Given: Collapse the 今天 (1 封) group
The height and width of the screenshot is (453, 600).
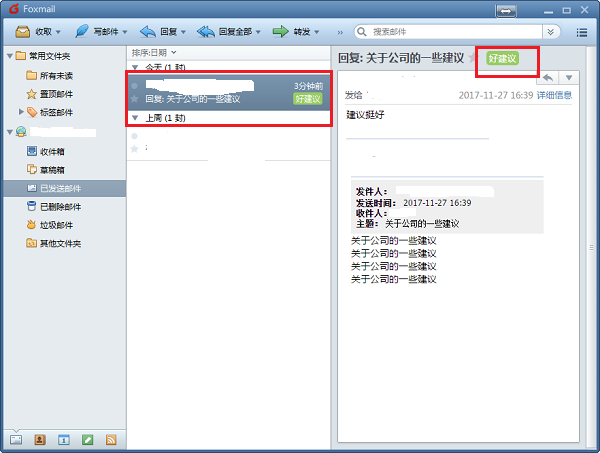Looking at the screenshot, I should click(x=135, y=67).
